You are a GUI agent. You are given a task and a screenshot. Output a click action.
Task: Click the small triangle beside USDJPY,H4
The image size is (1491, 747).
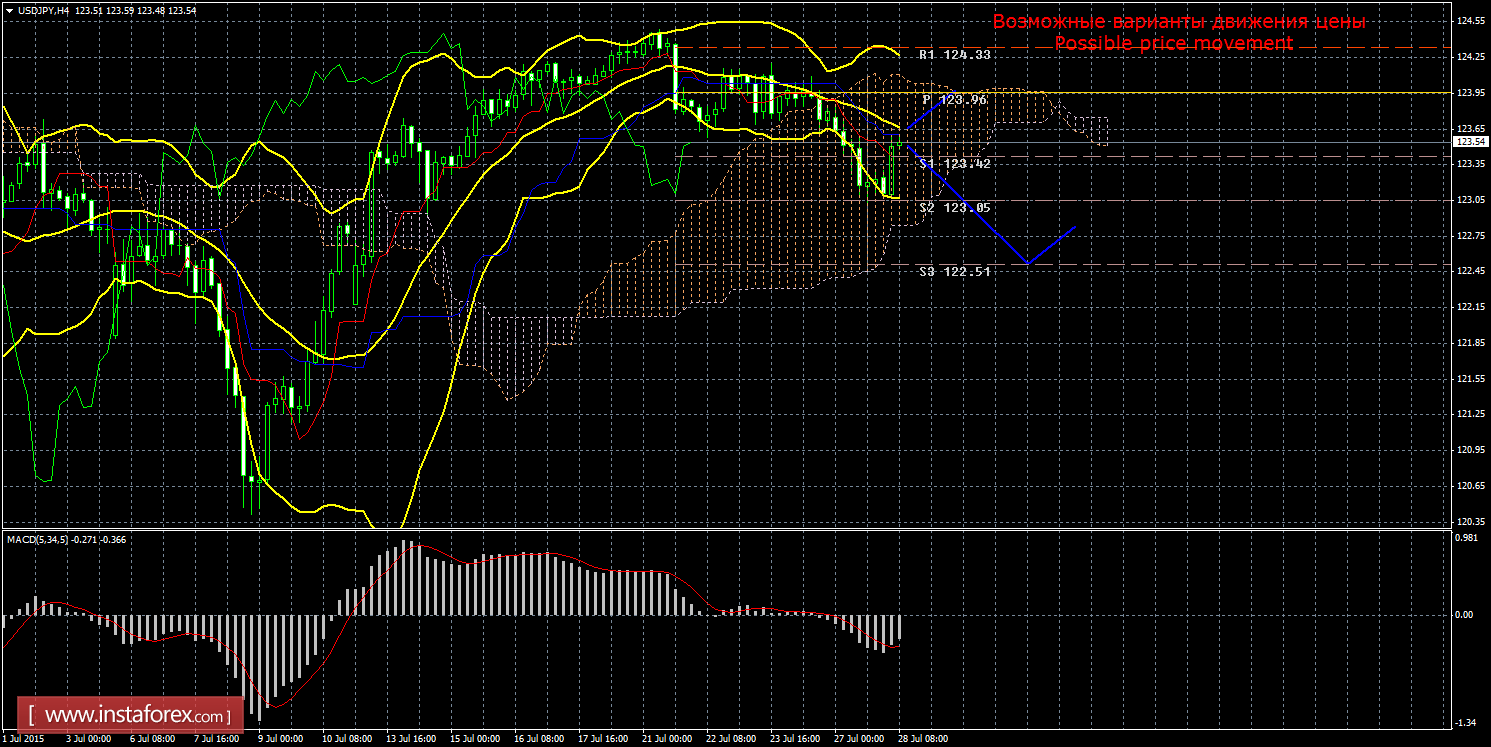[x=9, y=11]
